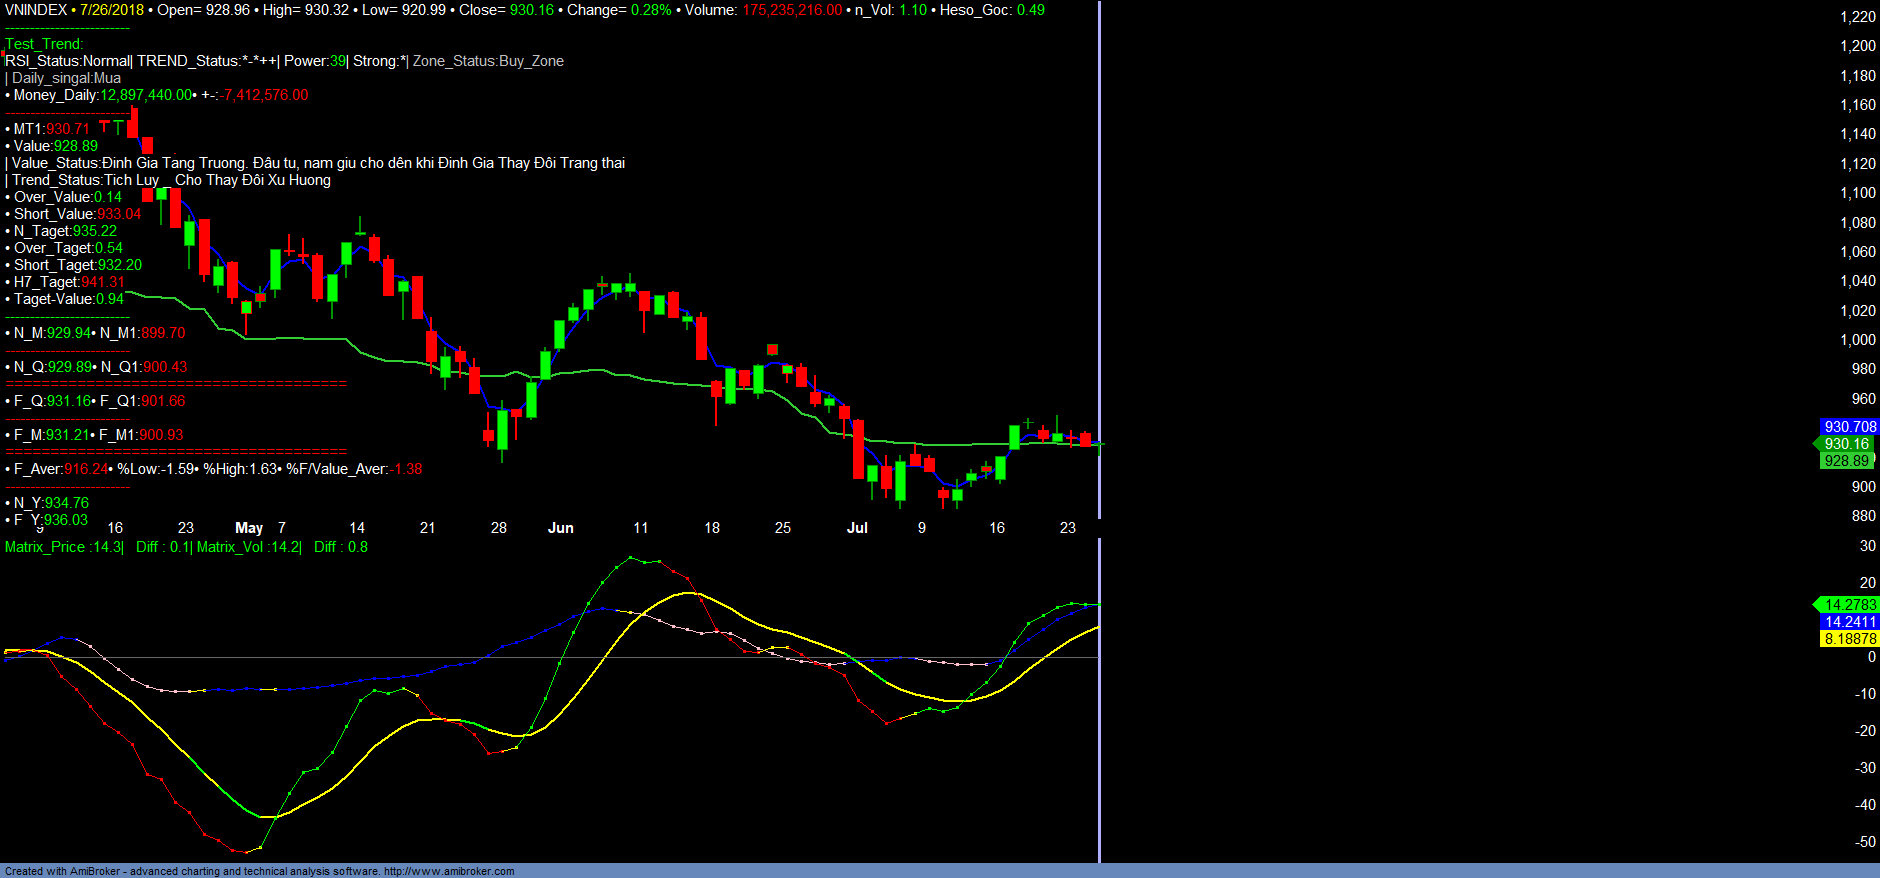Click the 1,000 level on price axis
This screenshot has width=1880, height=878.
(x=1857, y=340)
